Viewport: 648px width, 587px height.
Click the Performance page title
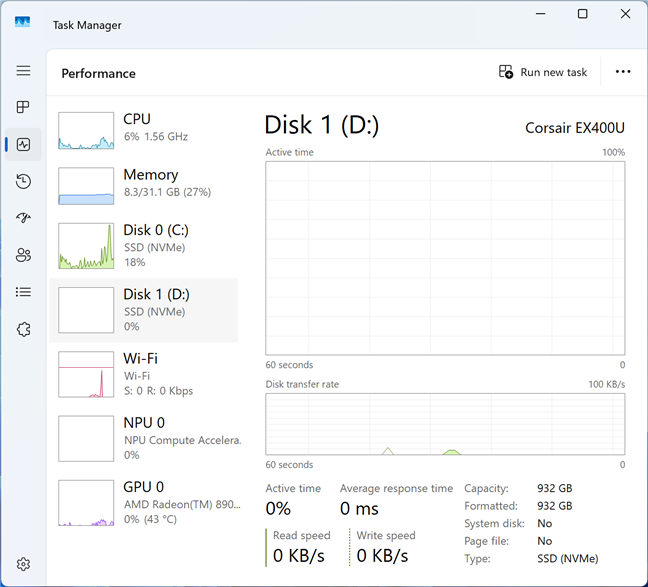point(98,74)
